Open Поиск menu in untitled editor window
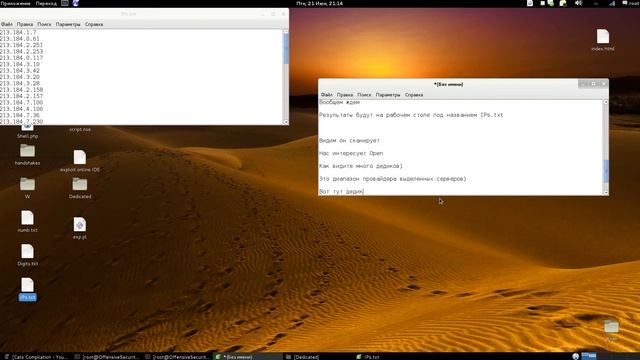The image size is (640, 360). click(364, 95)
